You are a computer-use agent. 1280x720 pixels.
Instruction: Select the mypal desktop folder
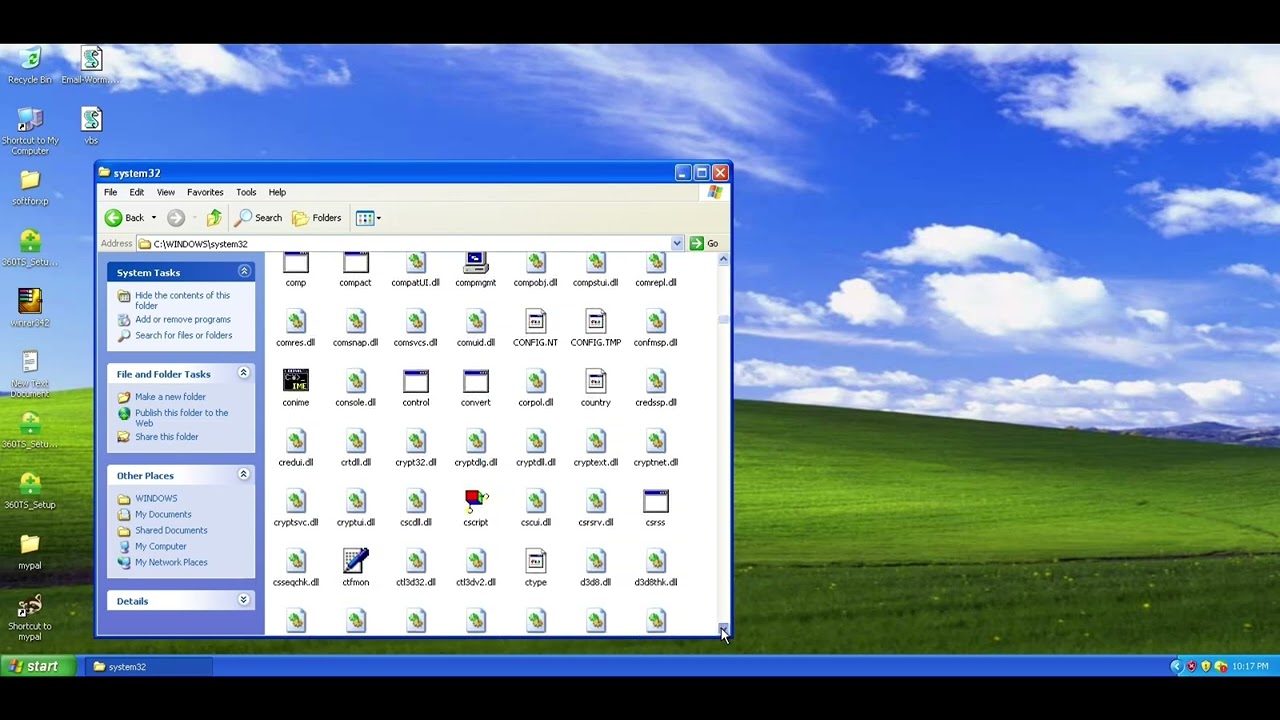coord(30,552)
